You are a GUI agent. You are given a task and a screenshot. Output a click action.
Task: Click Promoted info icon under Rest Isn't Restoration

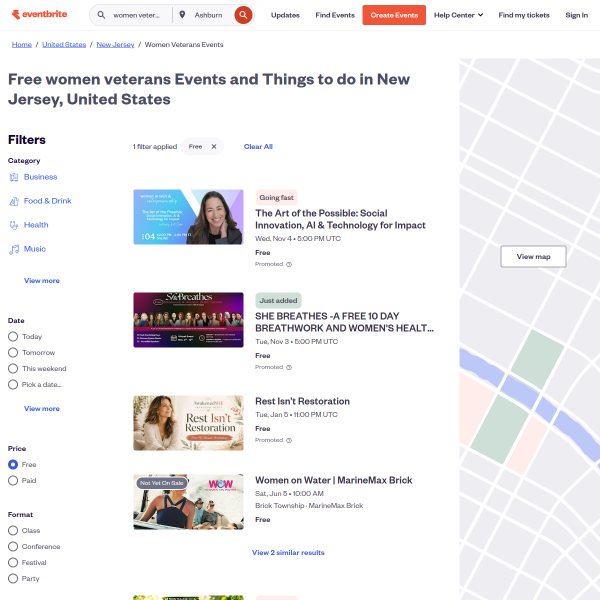(x=289, y=440)
